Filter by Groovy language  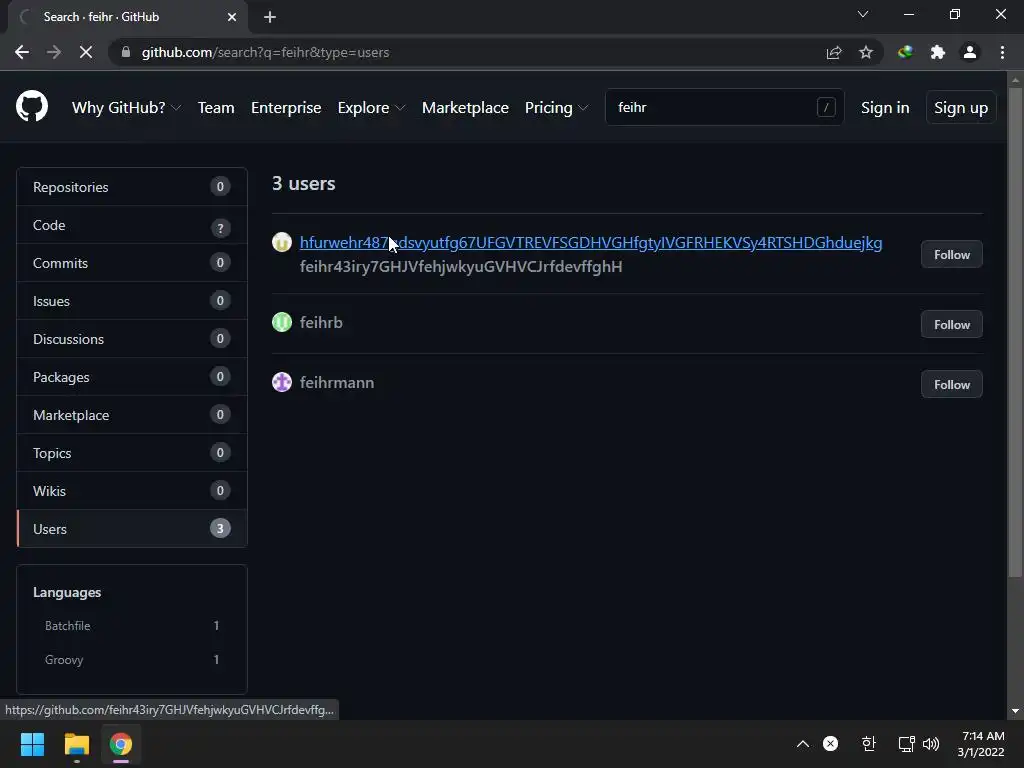(132, 660)
